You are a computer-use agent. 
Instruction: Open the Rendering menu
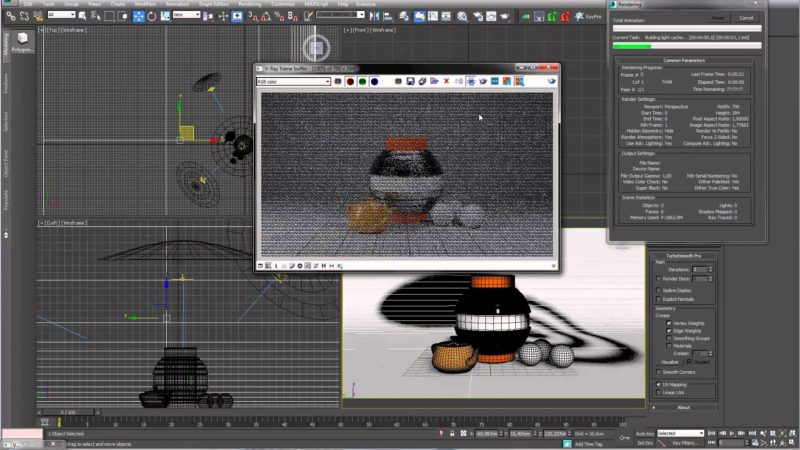(x=249, y=4)
